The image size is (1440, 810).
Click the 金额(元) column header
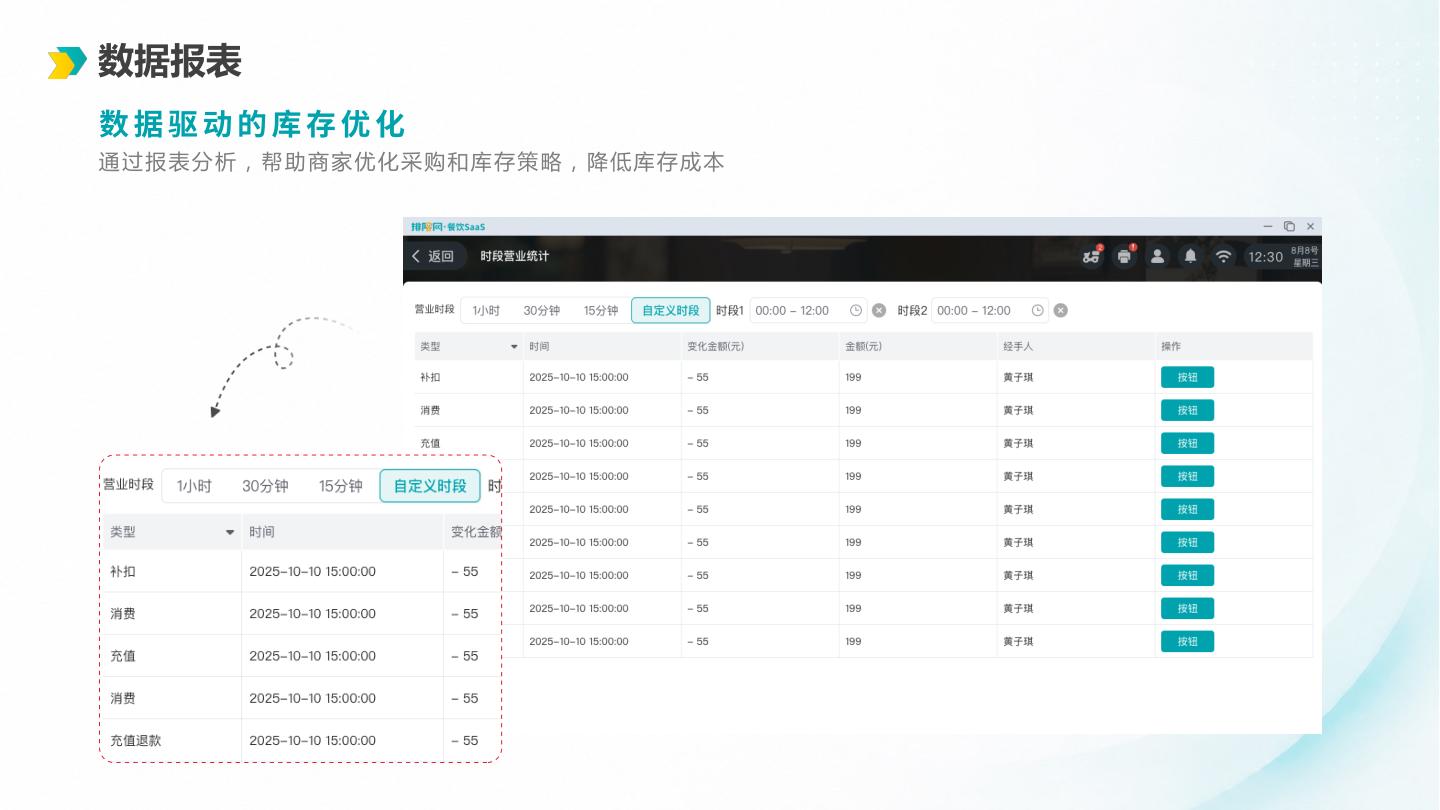(863, 346)
